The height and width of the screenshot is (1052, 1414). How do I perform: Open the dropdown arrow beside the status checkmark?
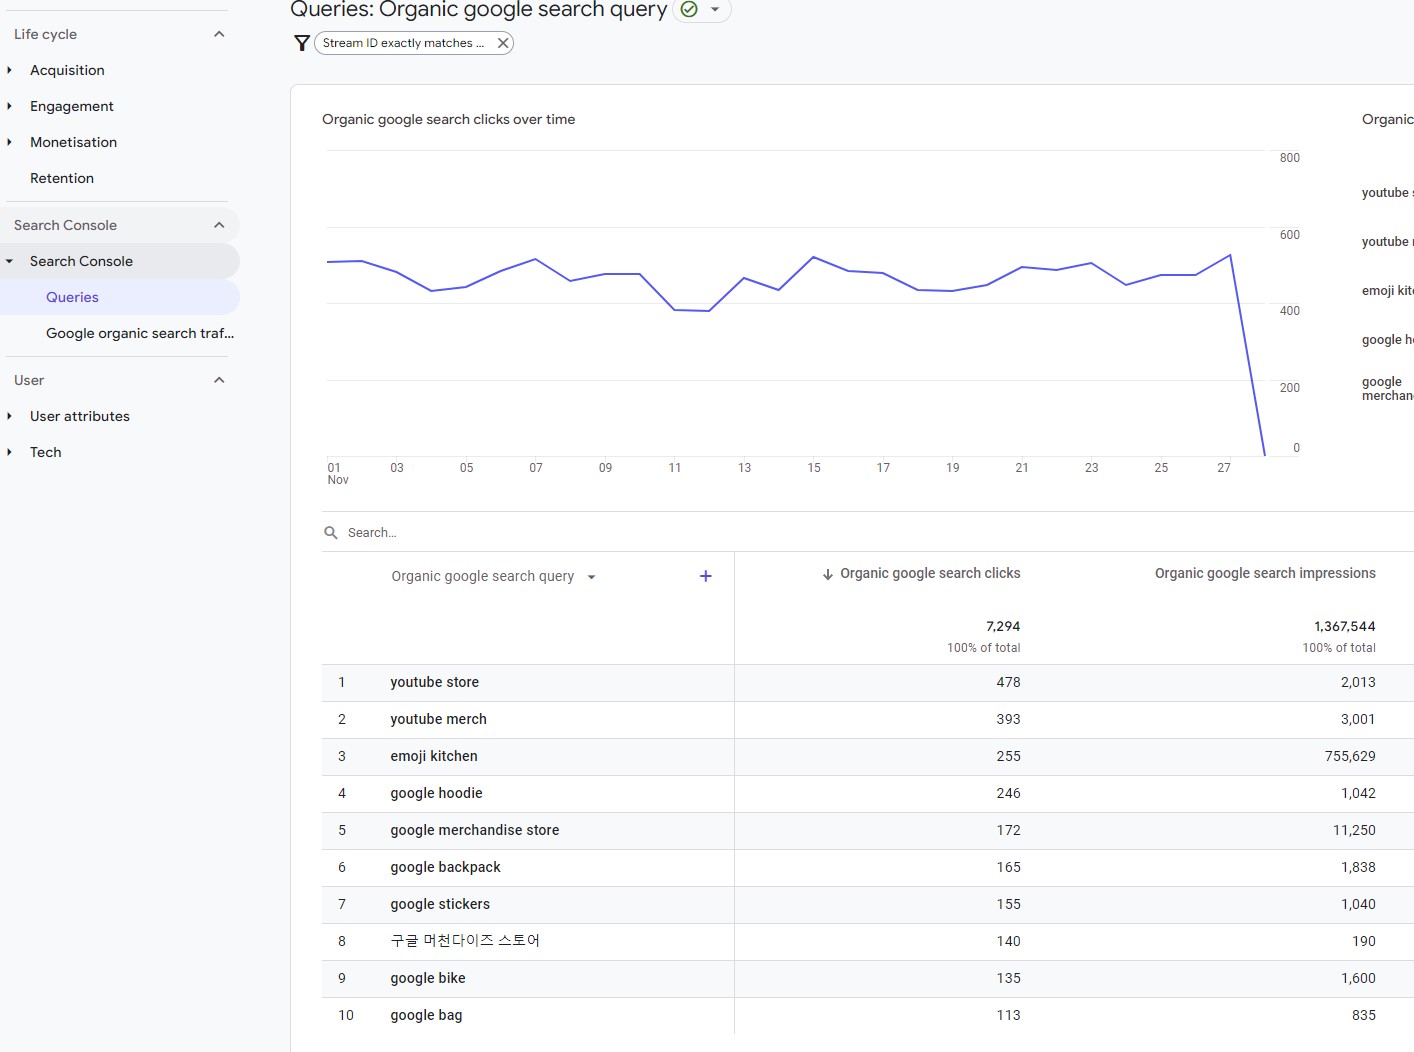point(715,9)
